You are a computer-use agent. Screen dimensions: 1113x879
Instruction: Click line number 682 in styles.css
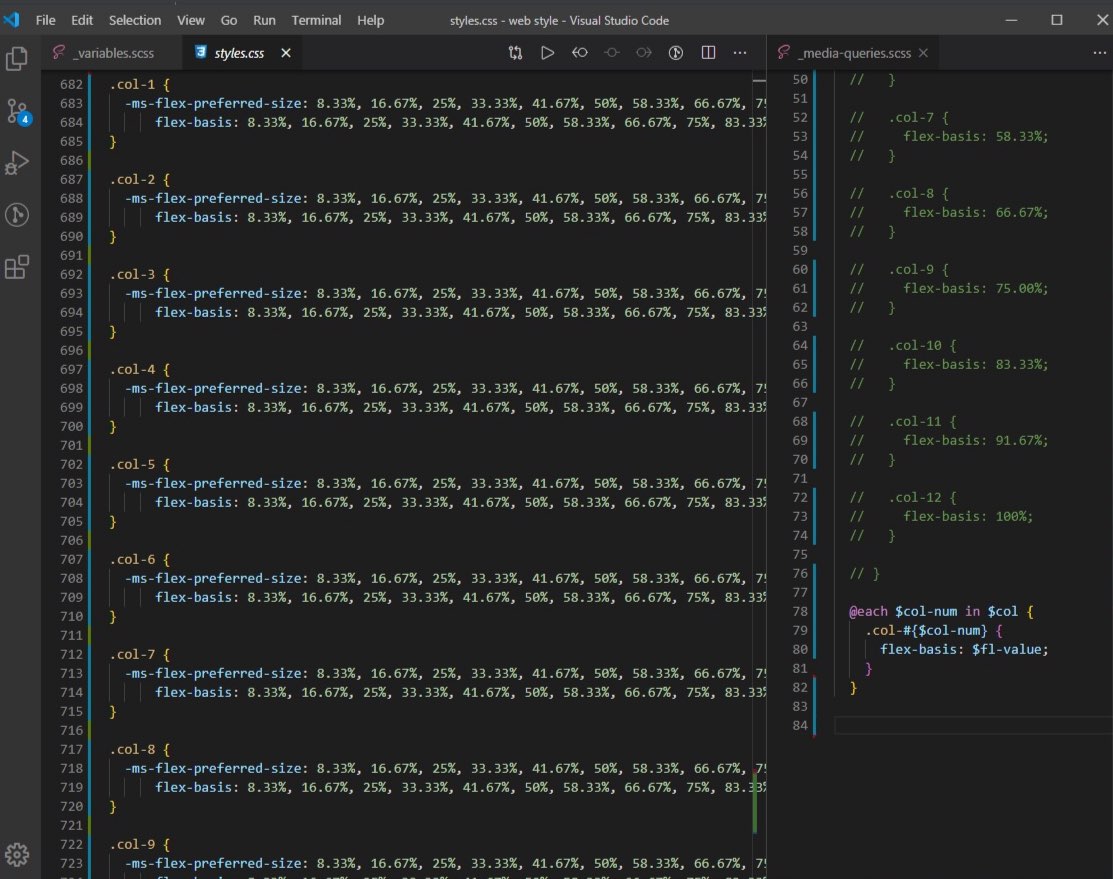coord(71,84)
